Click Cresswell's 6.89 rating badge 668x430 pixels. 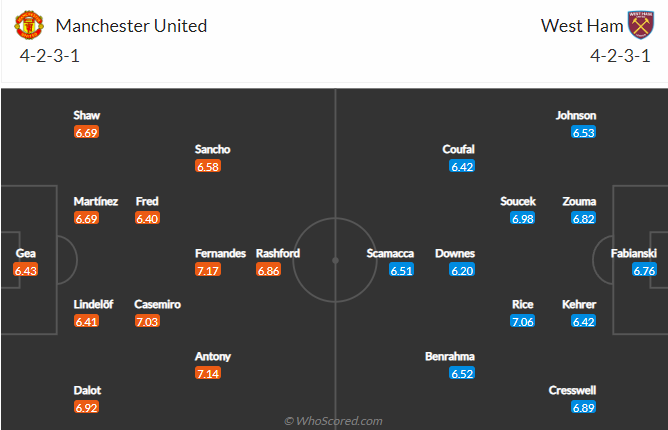click(x=584, y=408)
